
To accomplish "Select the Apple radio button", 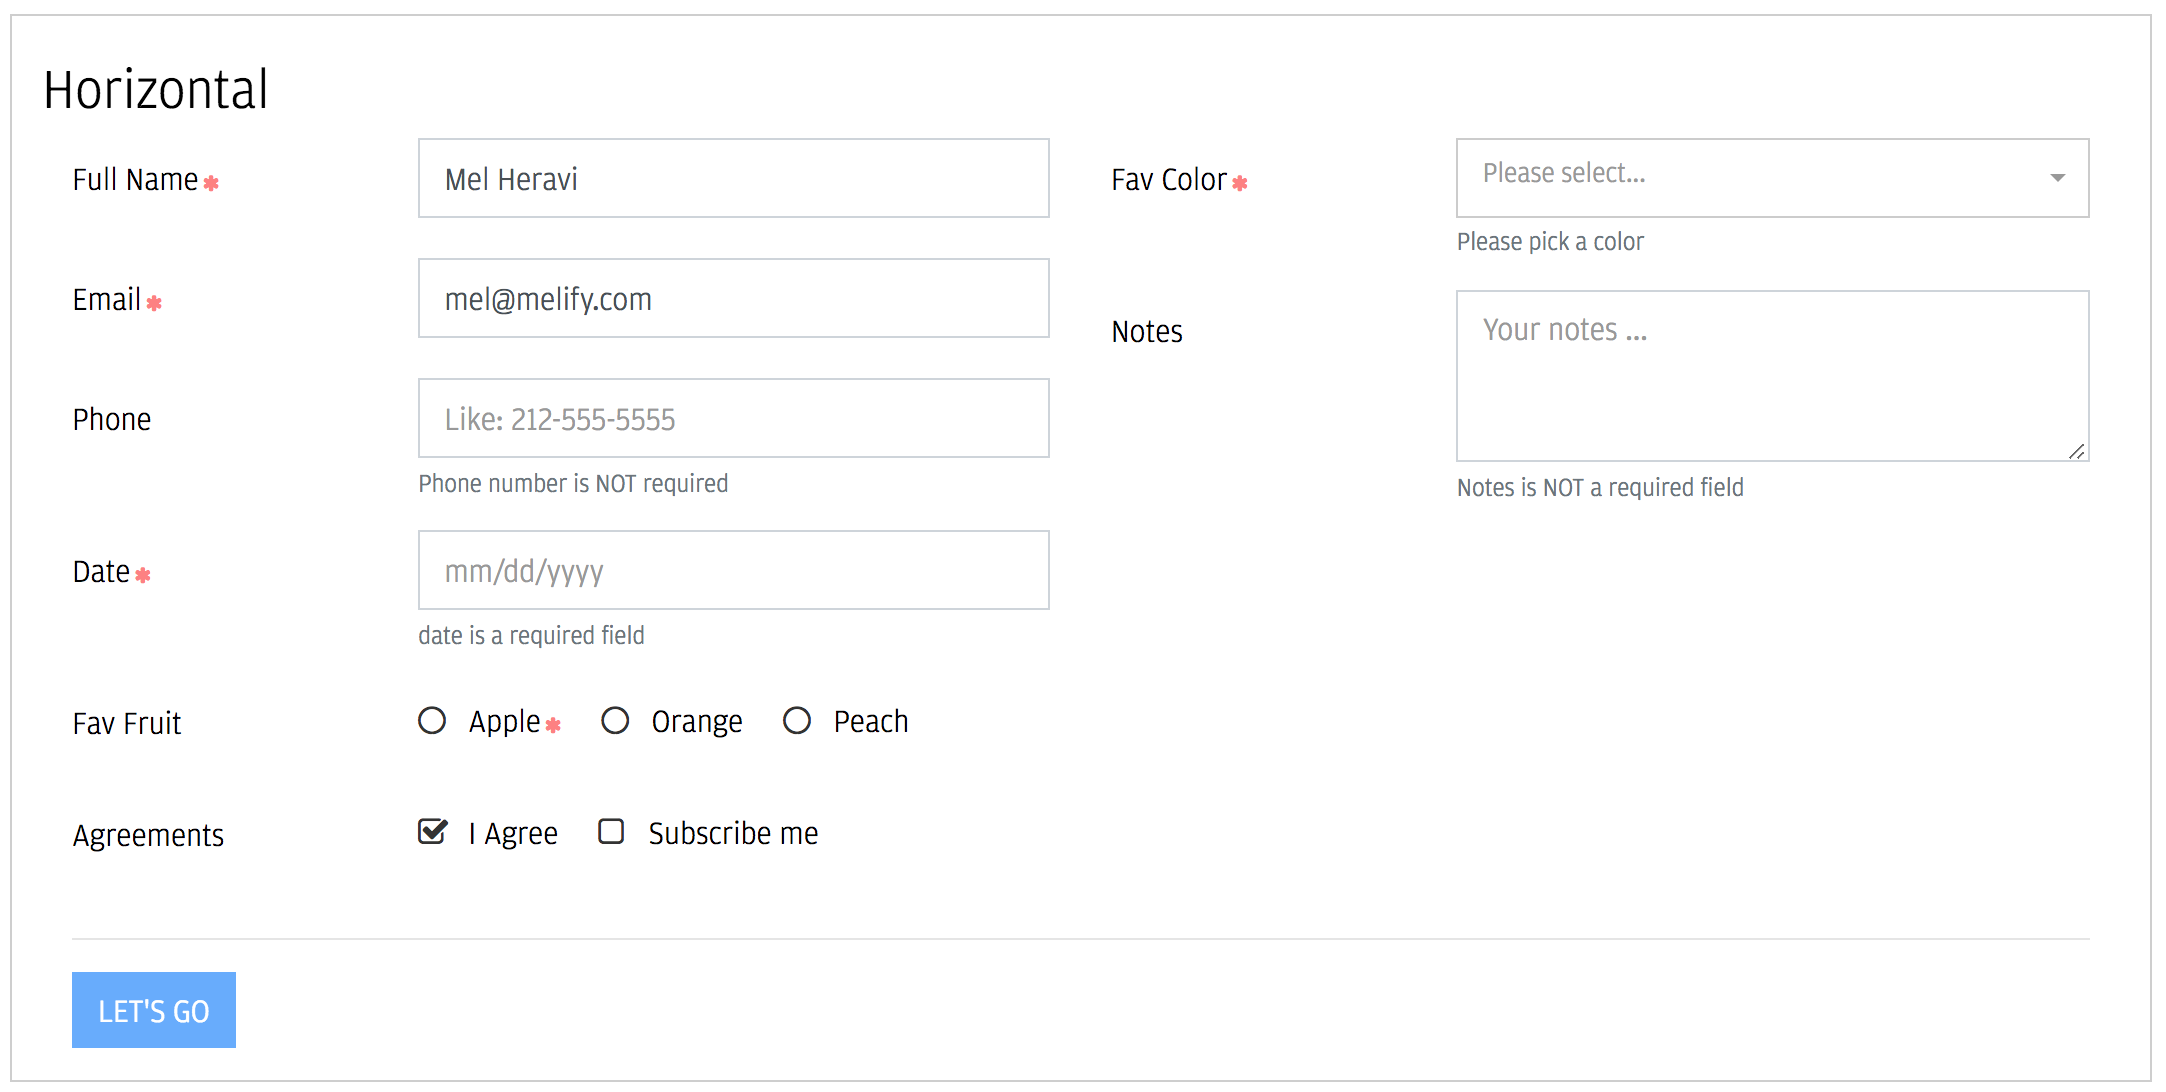I will [432, 720].
